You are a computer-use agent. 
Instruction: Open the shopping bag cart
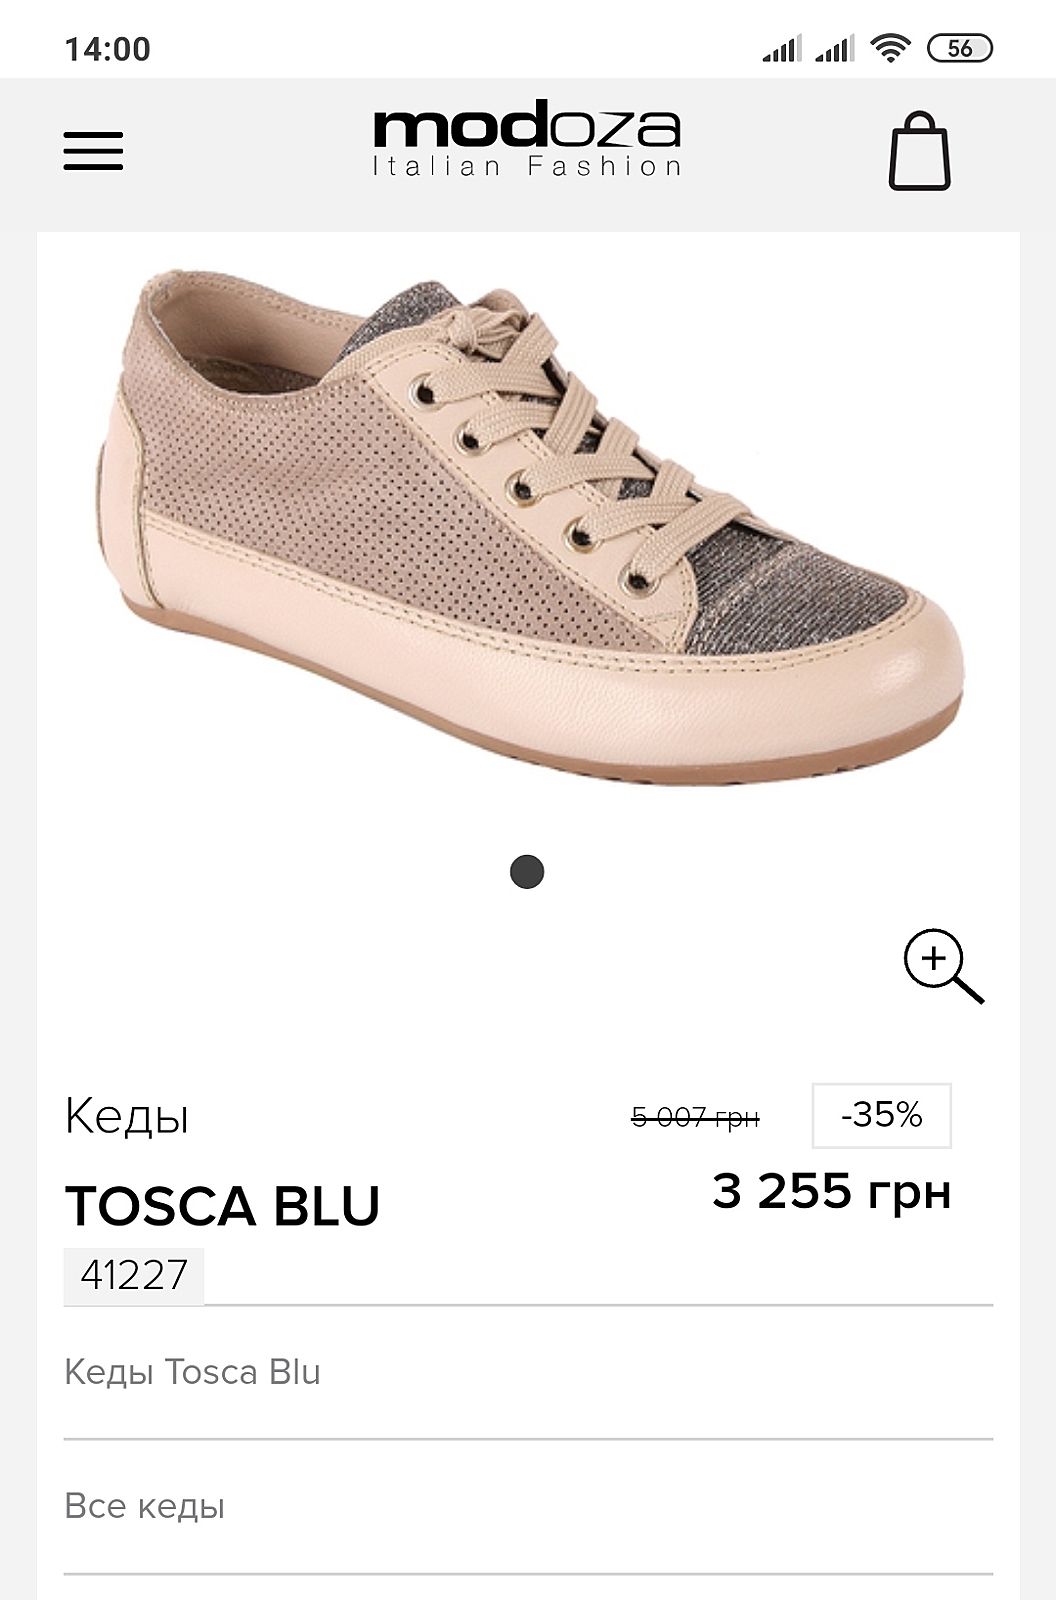[919, 151]
